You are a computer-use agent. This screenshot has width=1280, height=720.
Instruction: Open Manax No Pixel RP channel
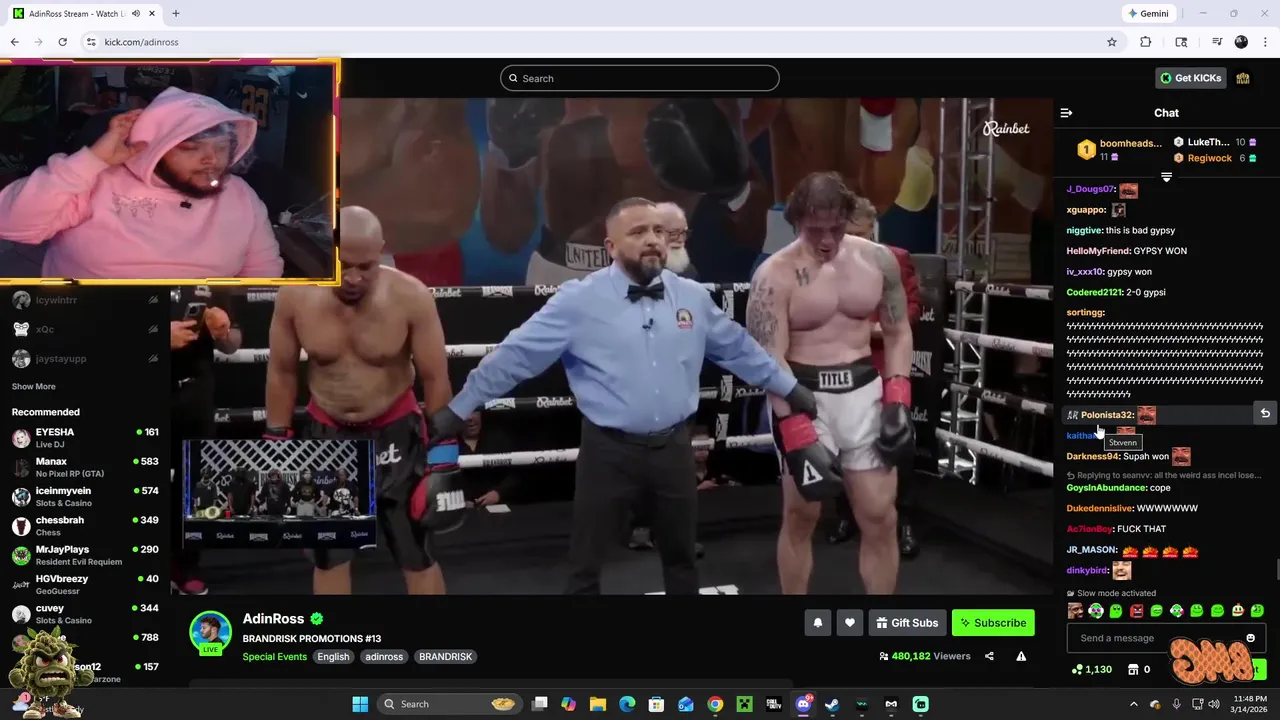pyautogui.click(x=85, y=467)
